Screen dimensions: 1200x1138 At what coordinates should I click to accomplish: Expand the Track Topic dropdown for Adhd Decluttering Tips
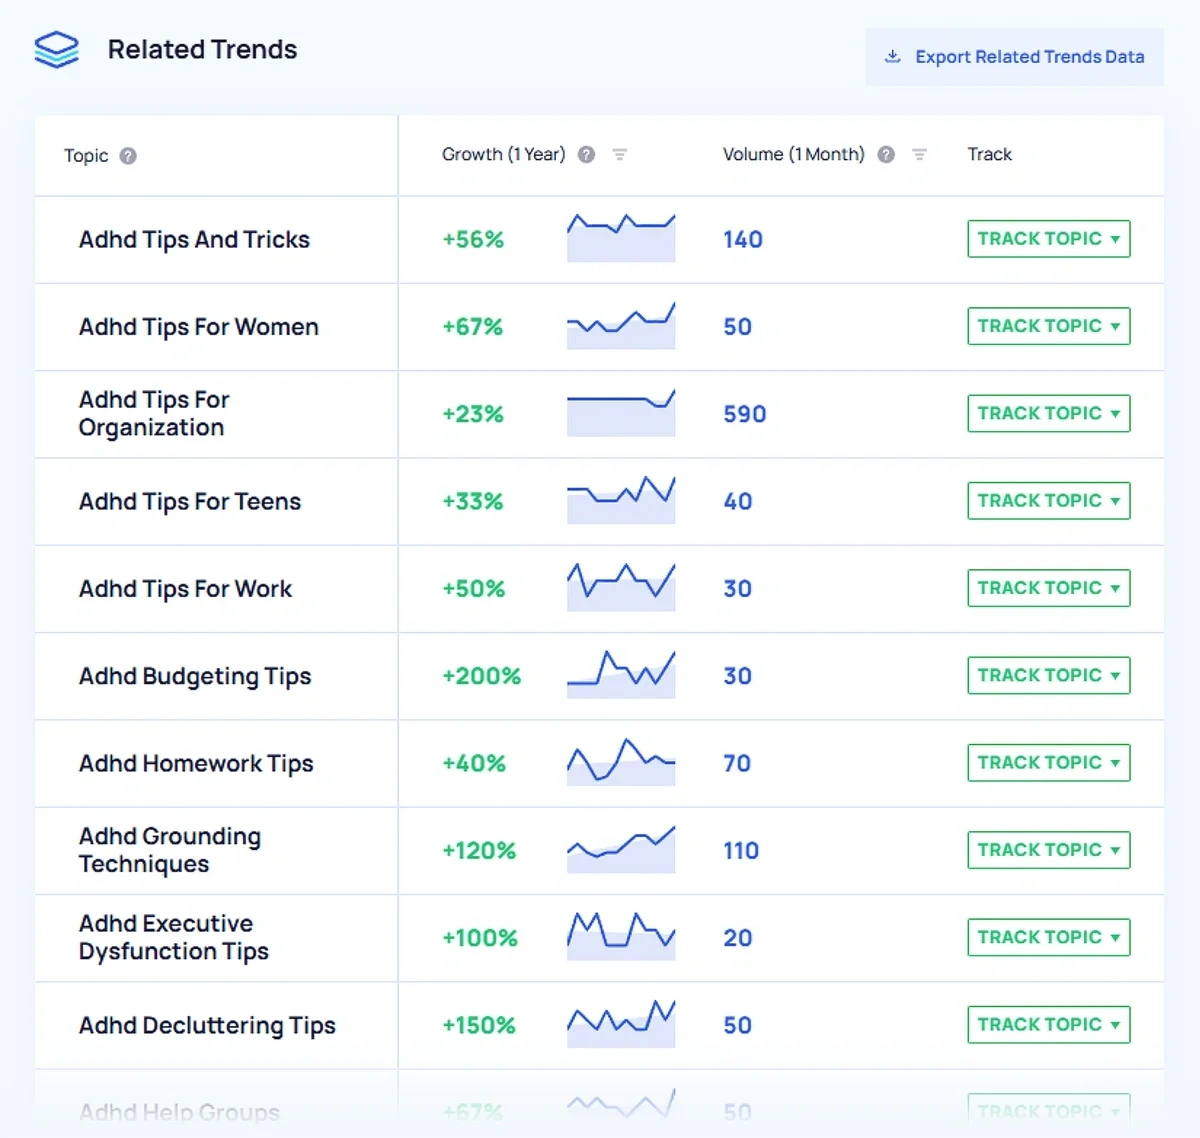pyautogui.click(x=1117, y=1024)
